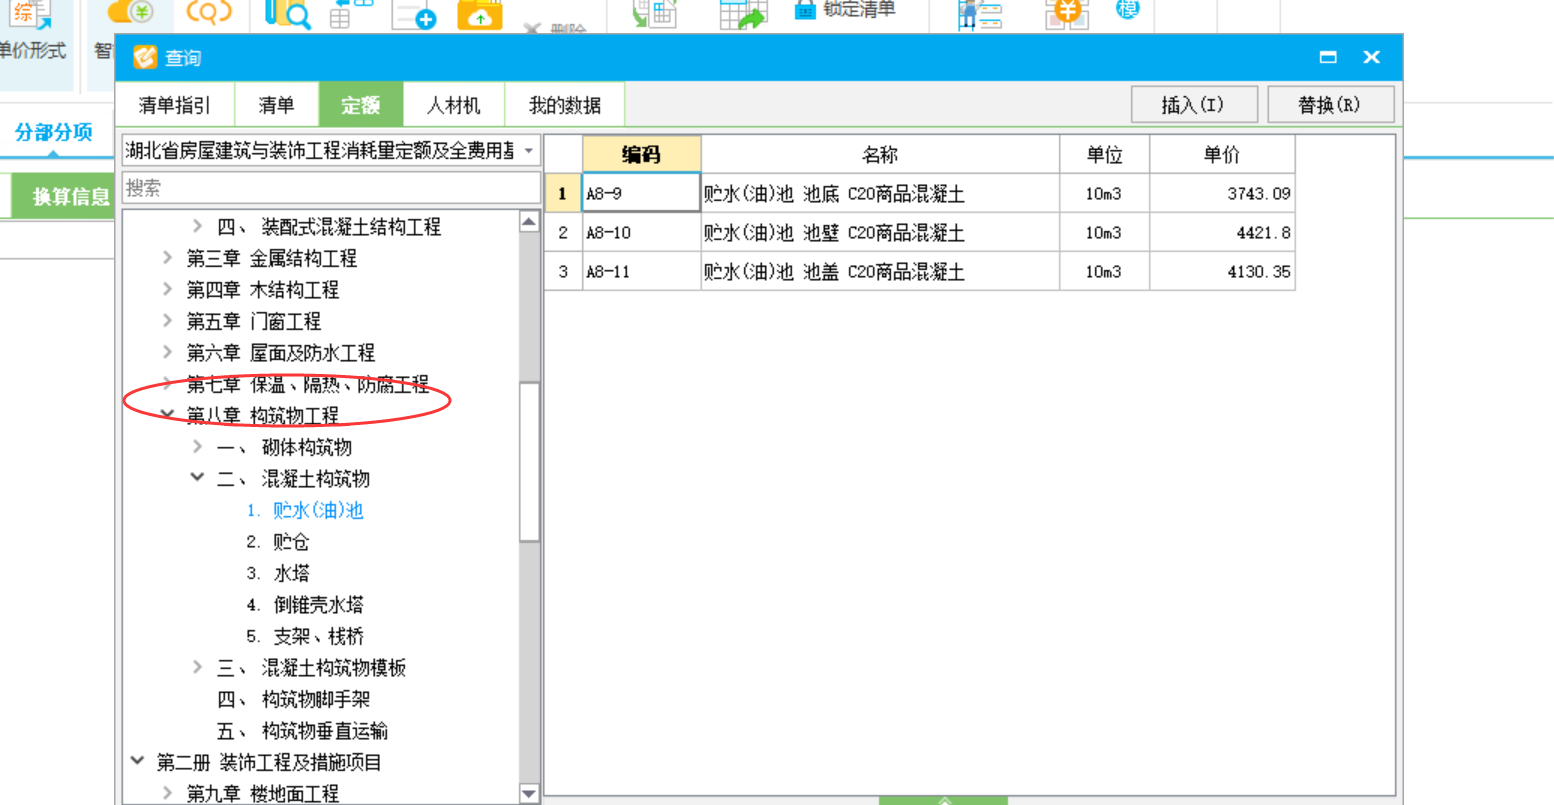
Task: Click the 单位 column header
Action: pos(1105,154)
